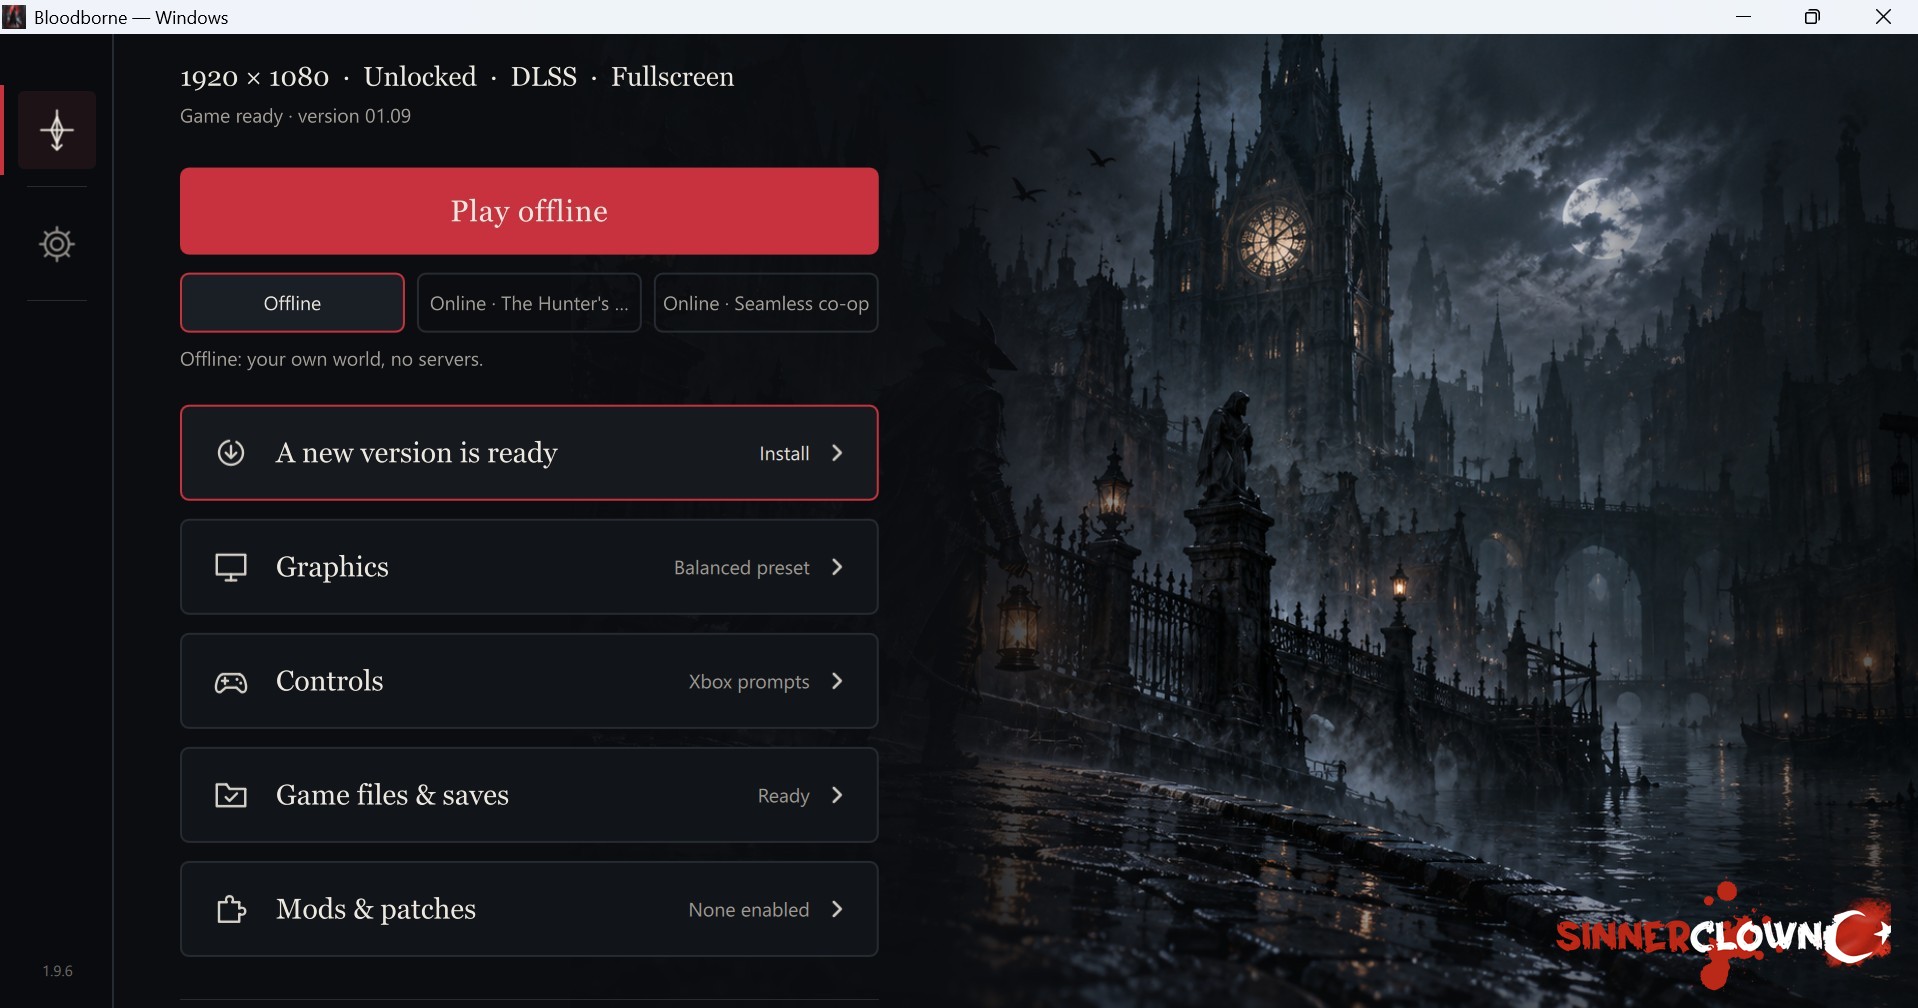
Task: Click the SinnerClown logo
Action: pos(1724,934)
